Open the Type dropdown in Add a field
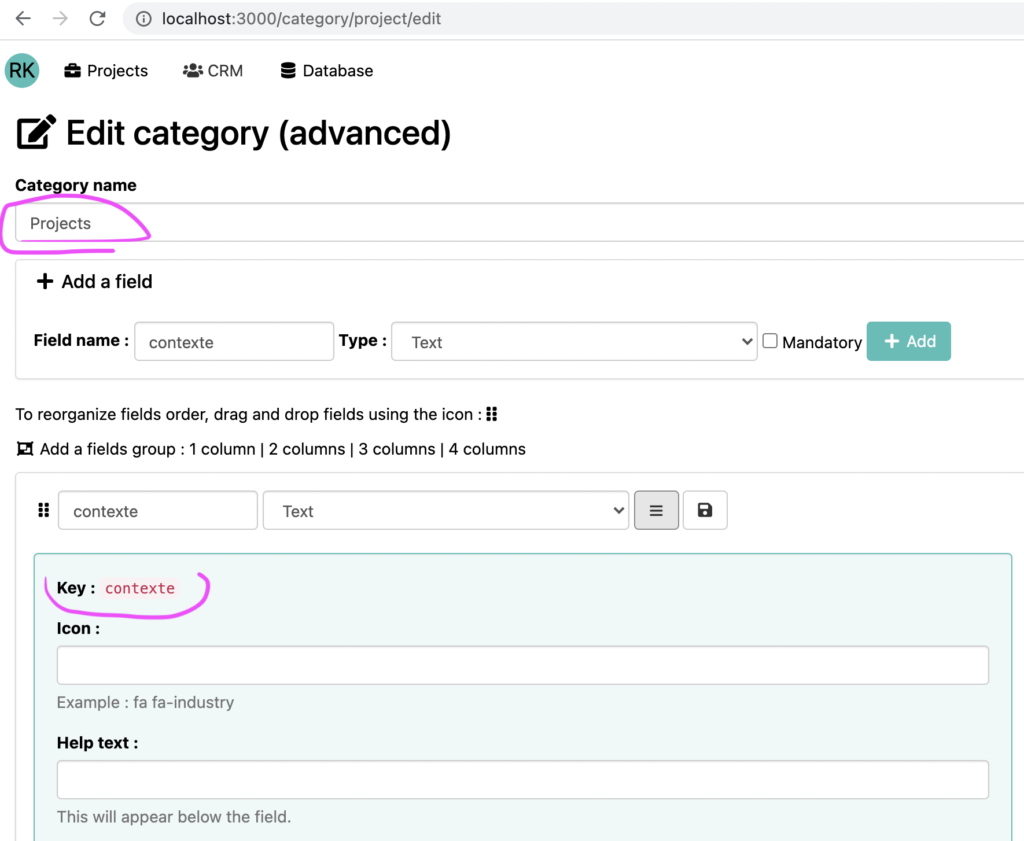This screenshot has width=1024, height=841. click(x=574, y=342)
